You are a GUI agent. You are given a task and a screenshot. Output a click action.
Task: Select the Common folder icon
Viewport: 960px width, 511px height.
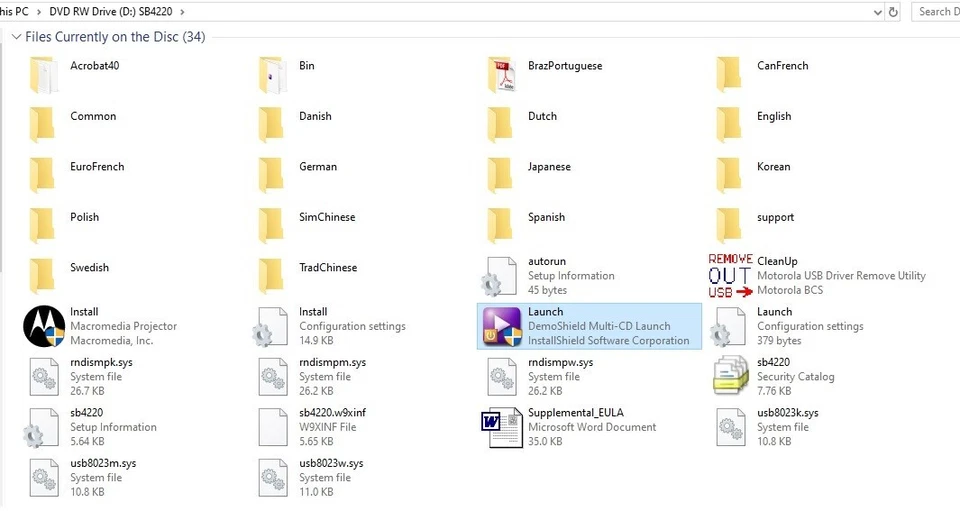tap(42, 124)
